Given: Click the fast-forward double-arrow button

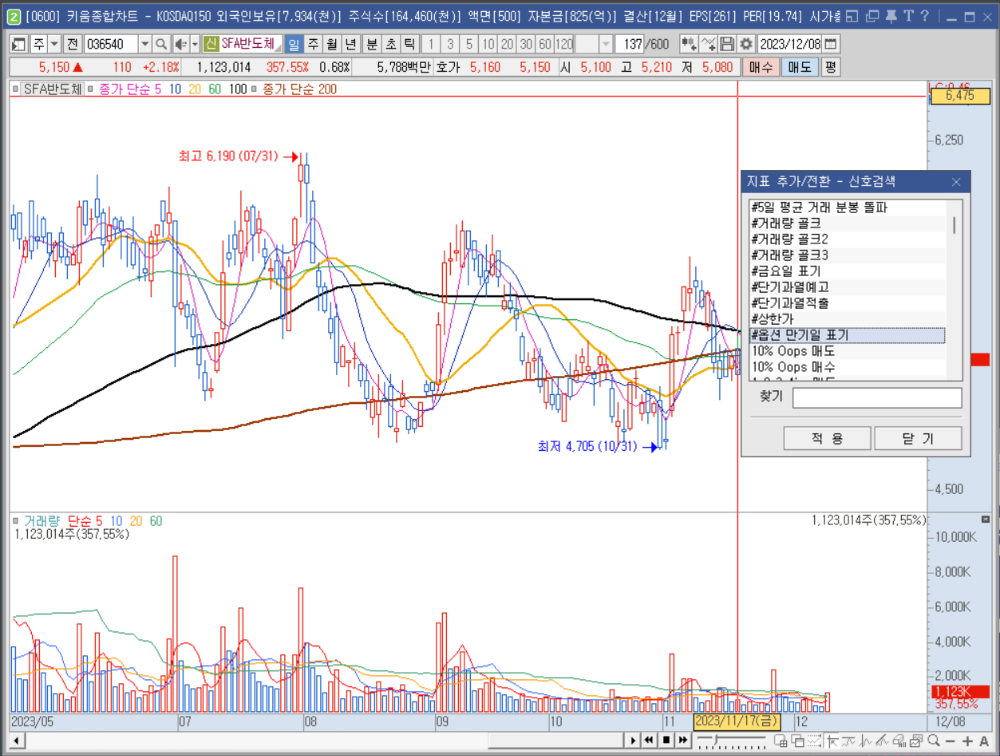Looking at the screenshot, I should [683, 740].
